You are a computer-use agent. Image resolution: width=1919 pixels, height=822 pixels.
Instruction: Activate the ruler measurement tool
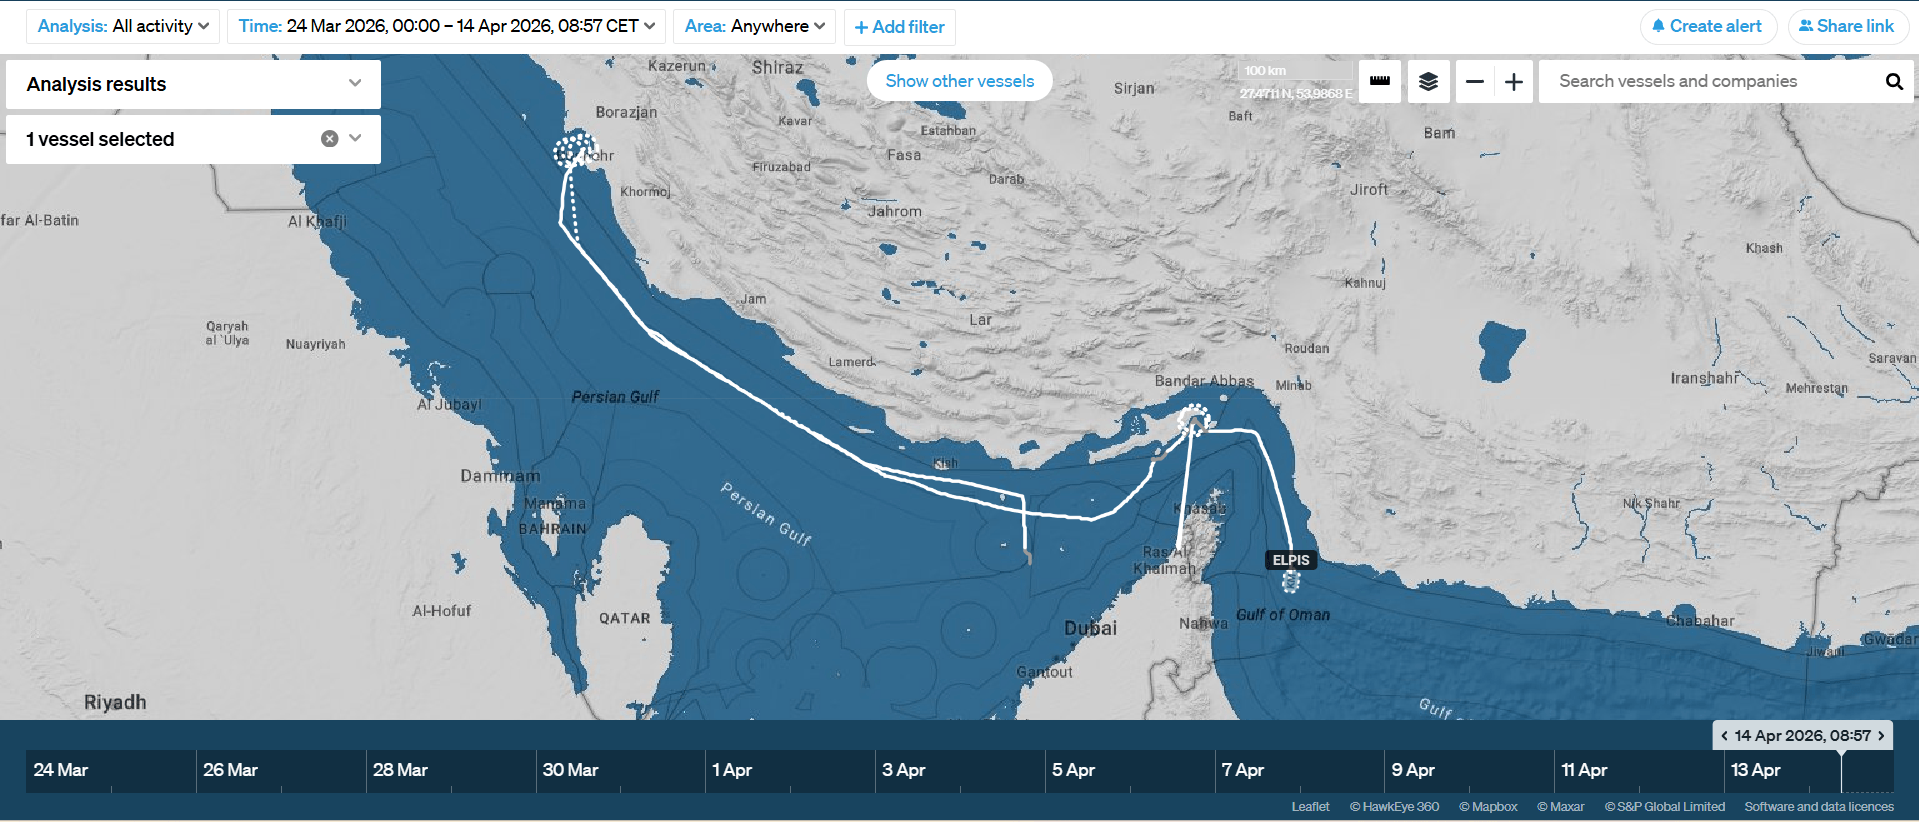[x=1379, y=81]
